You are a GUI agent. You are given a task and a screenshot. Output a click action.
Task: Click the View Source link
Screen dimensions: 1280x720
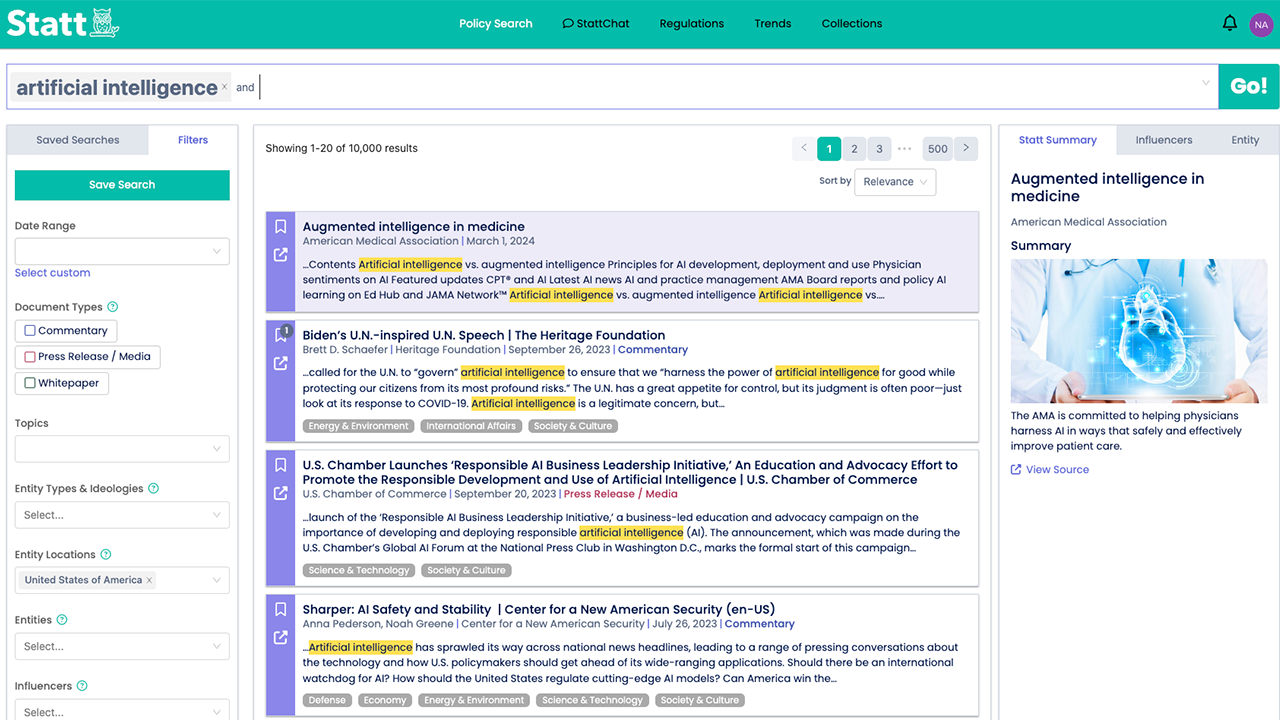point(1050,470)
